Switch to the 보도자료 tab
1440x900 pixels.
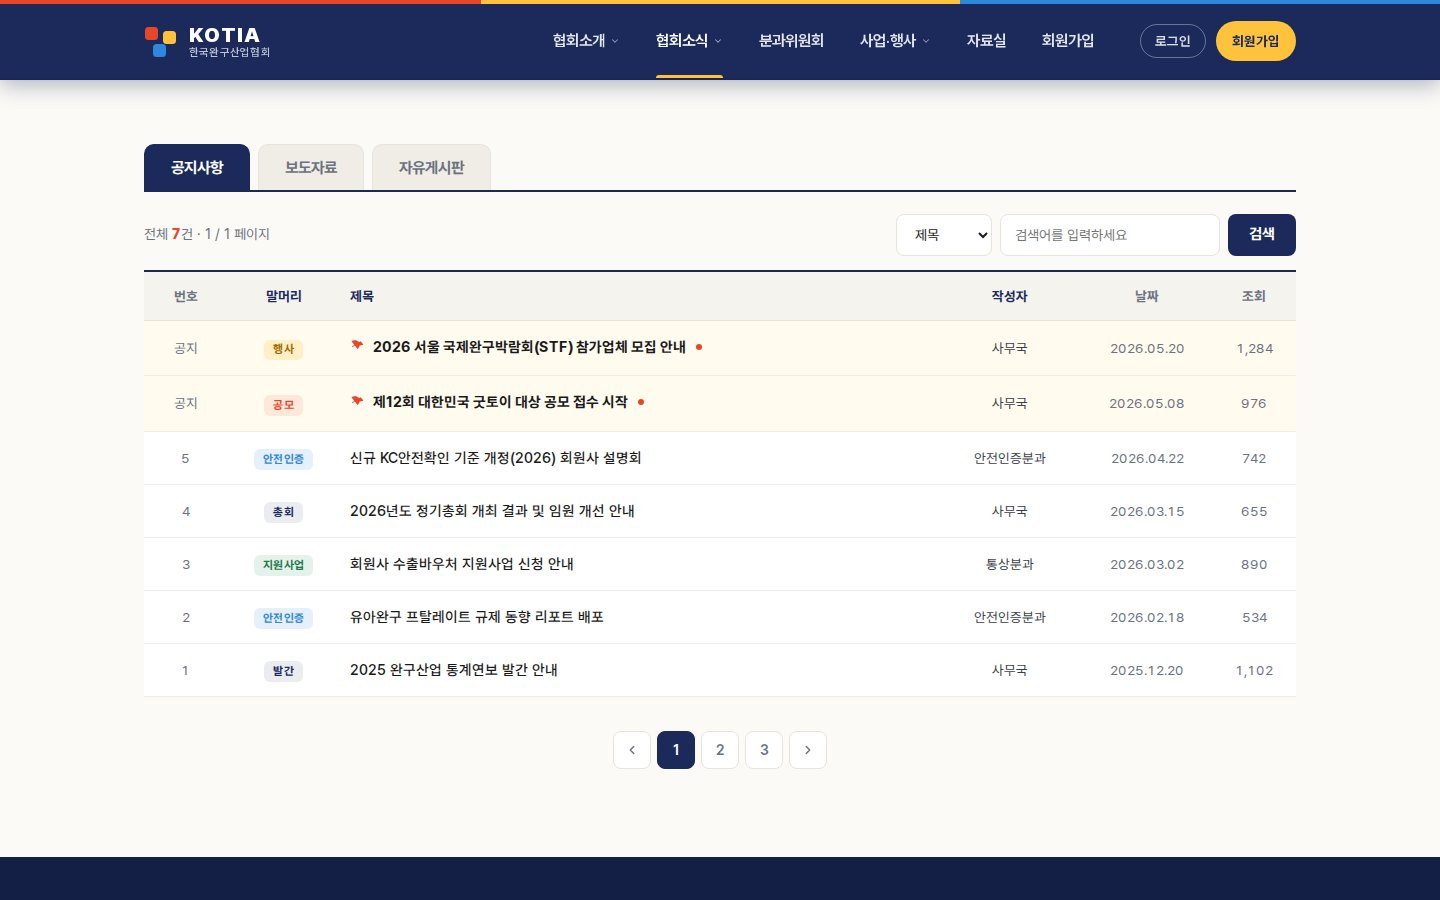coord(311,167)
